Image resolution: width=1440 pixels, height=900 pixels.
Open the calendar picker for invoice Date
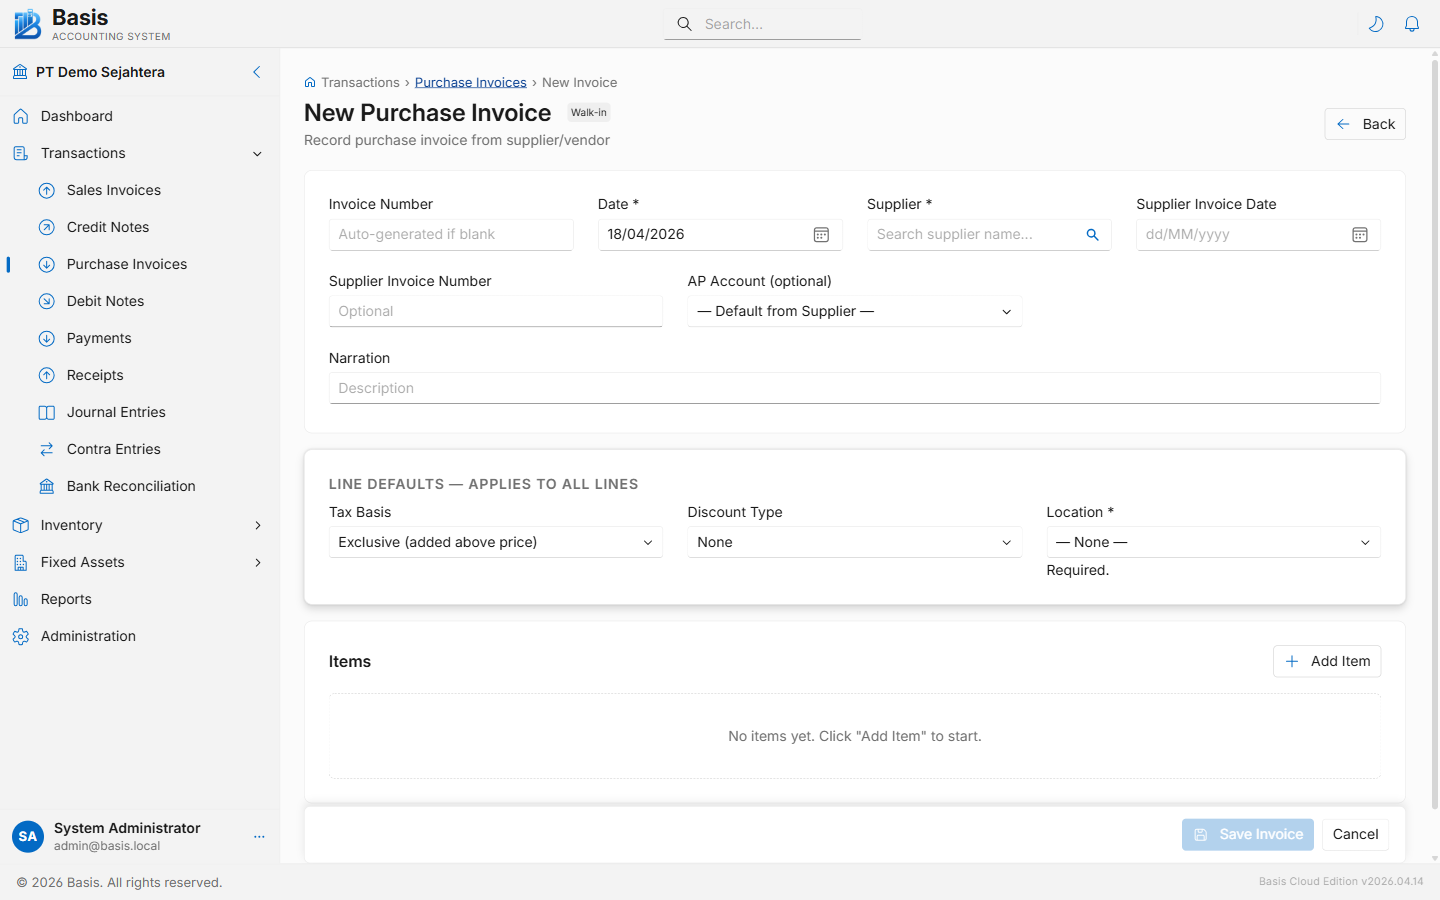coord(821,234)
